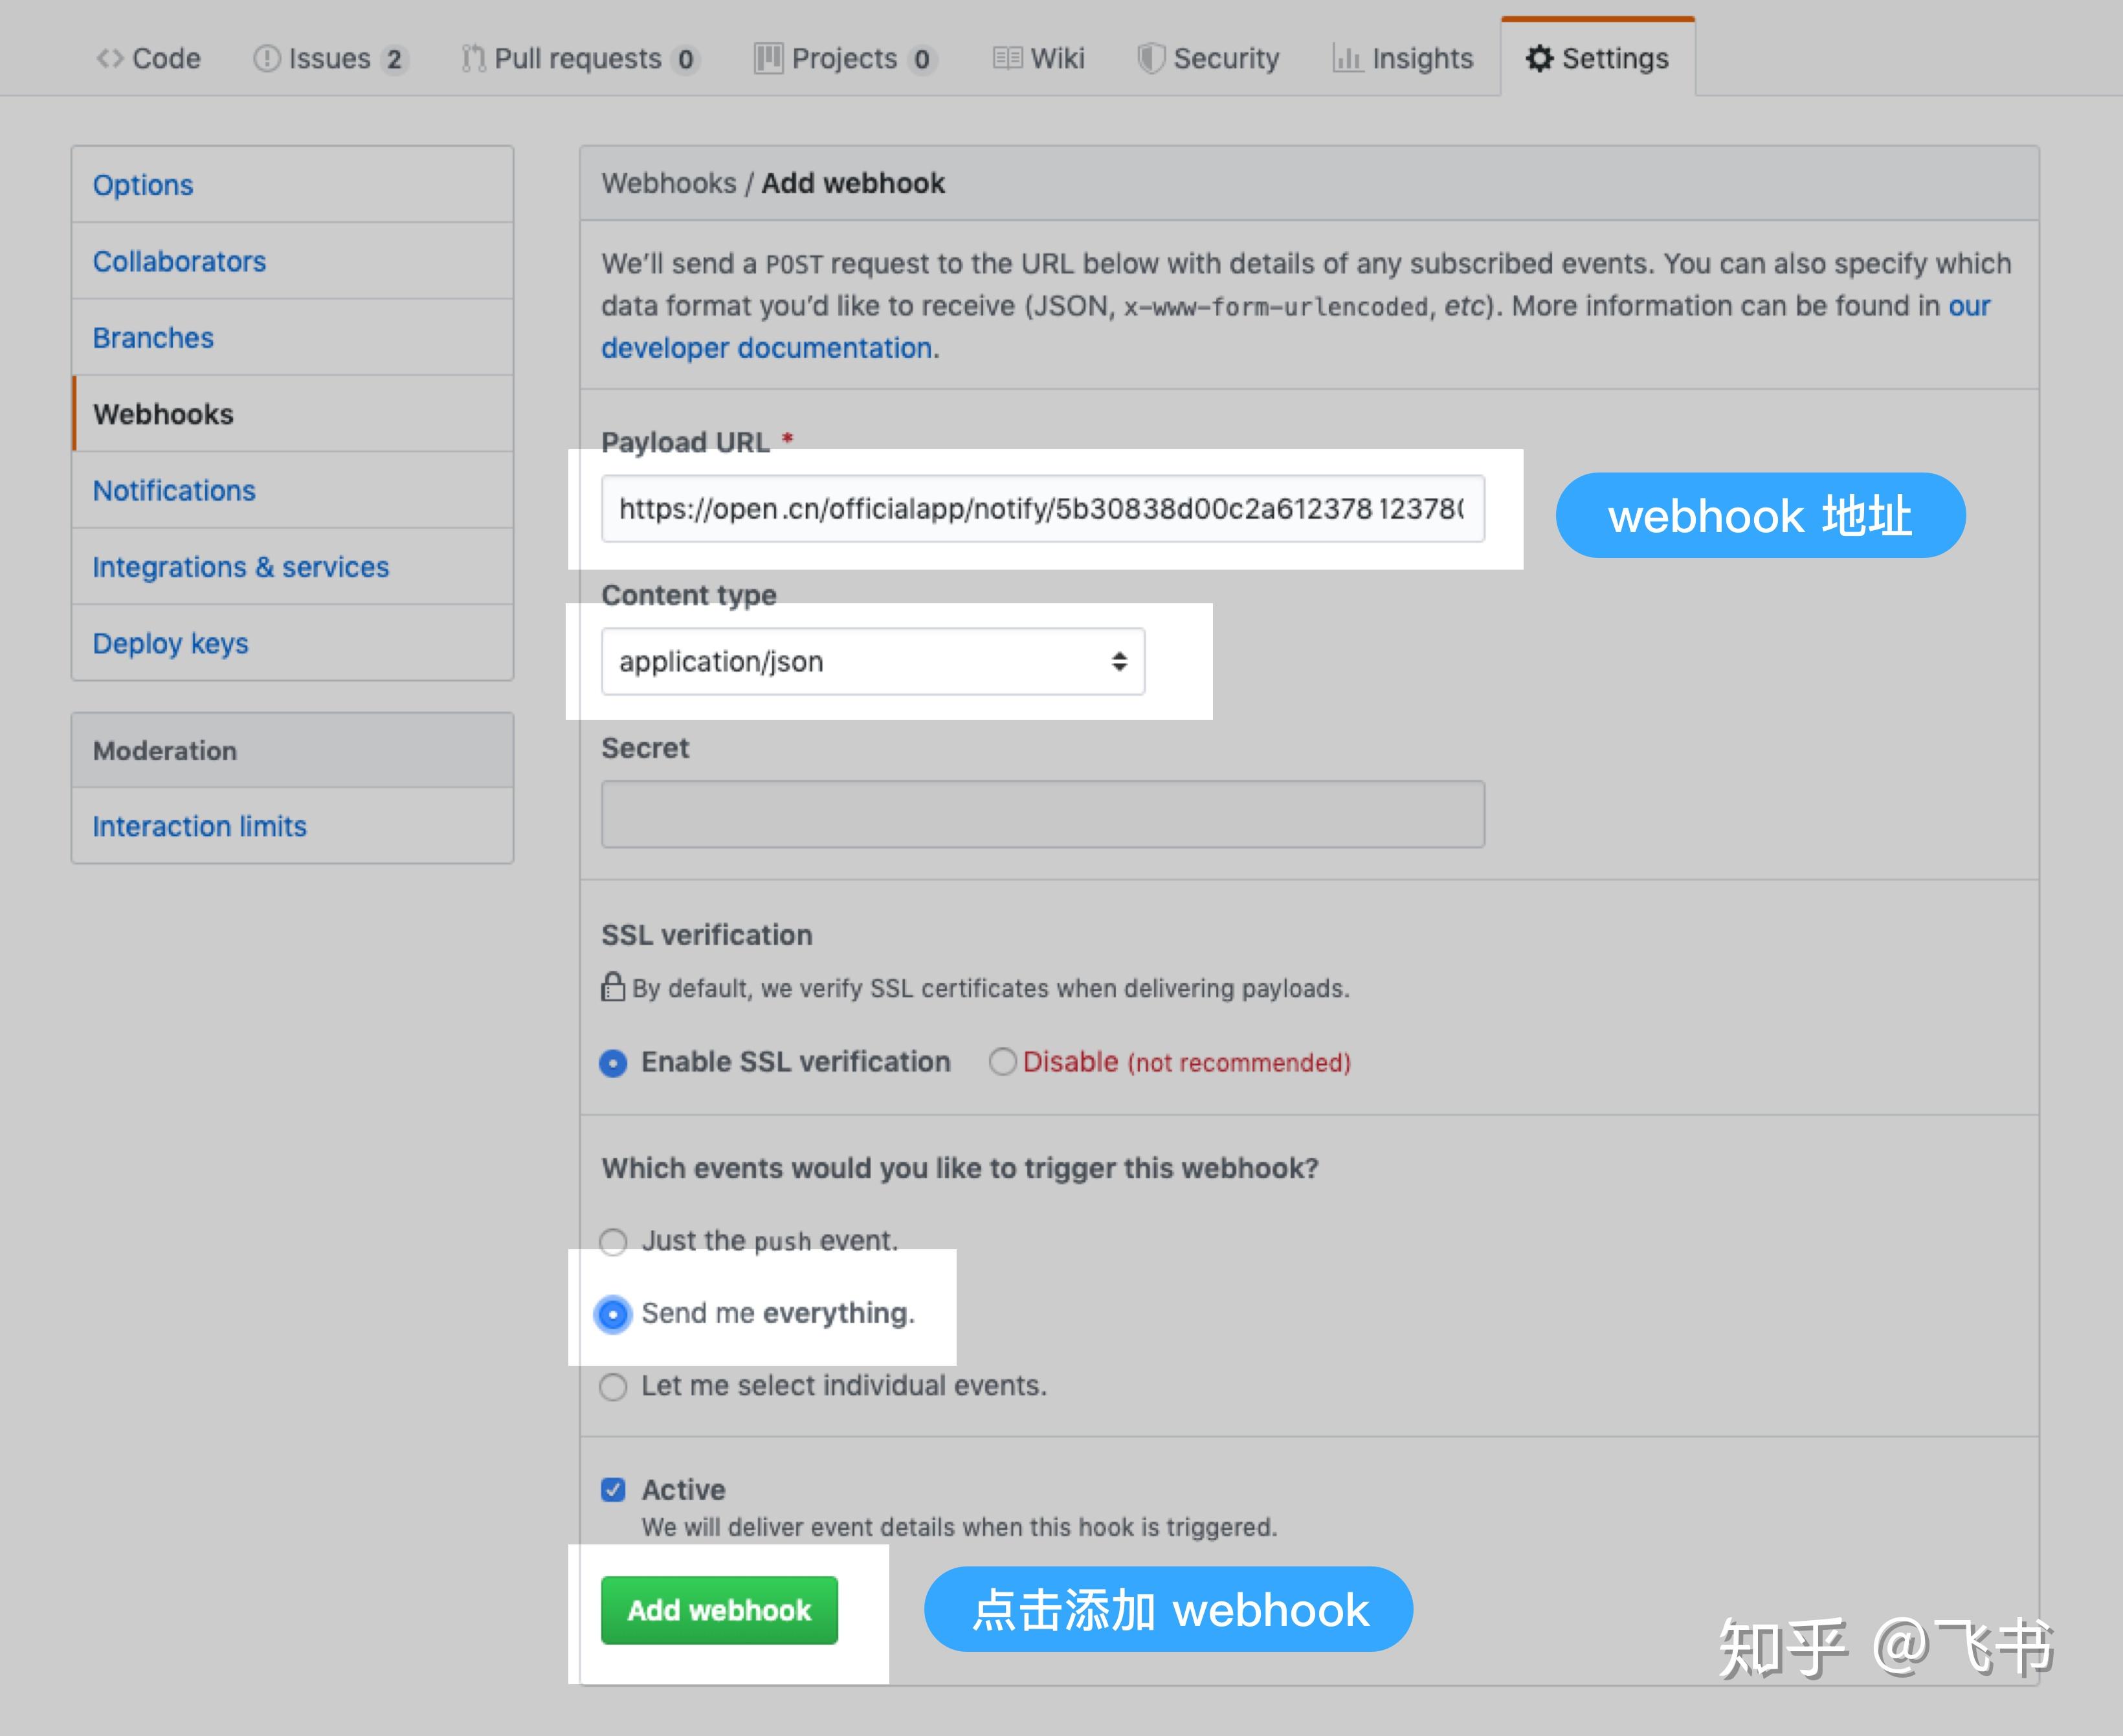Image resolution: width=2123 pixels, height=1736 pixels.
Task: Click the Webhooks breadcrumb link
Action: (x=668, y=184)
